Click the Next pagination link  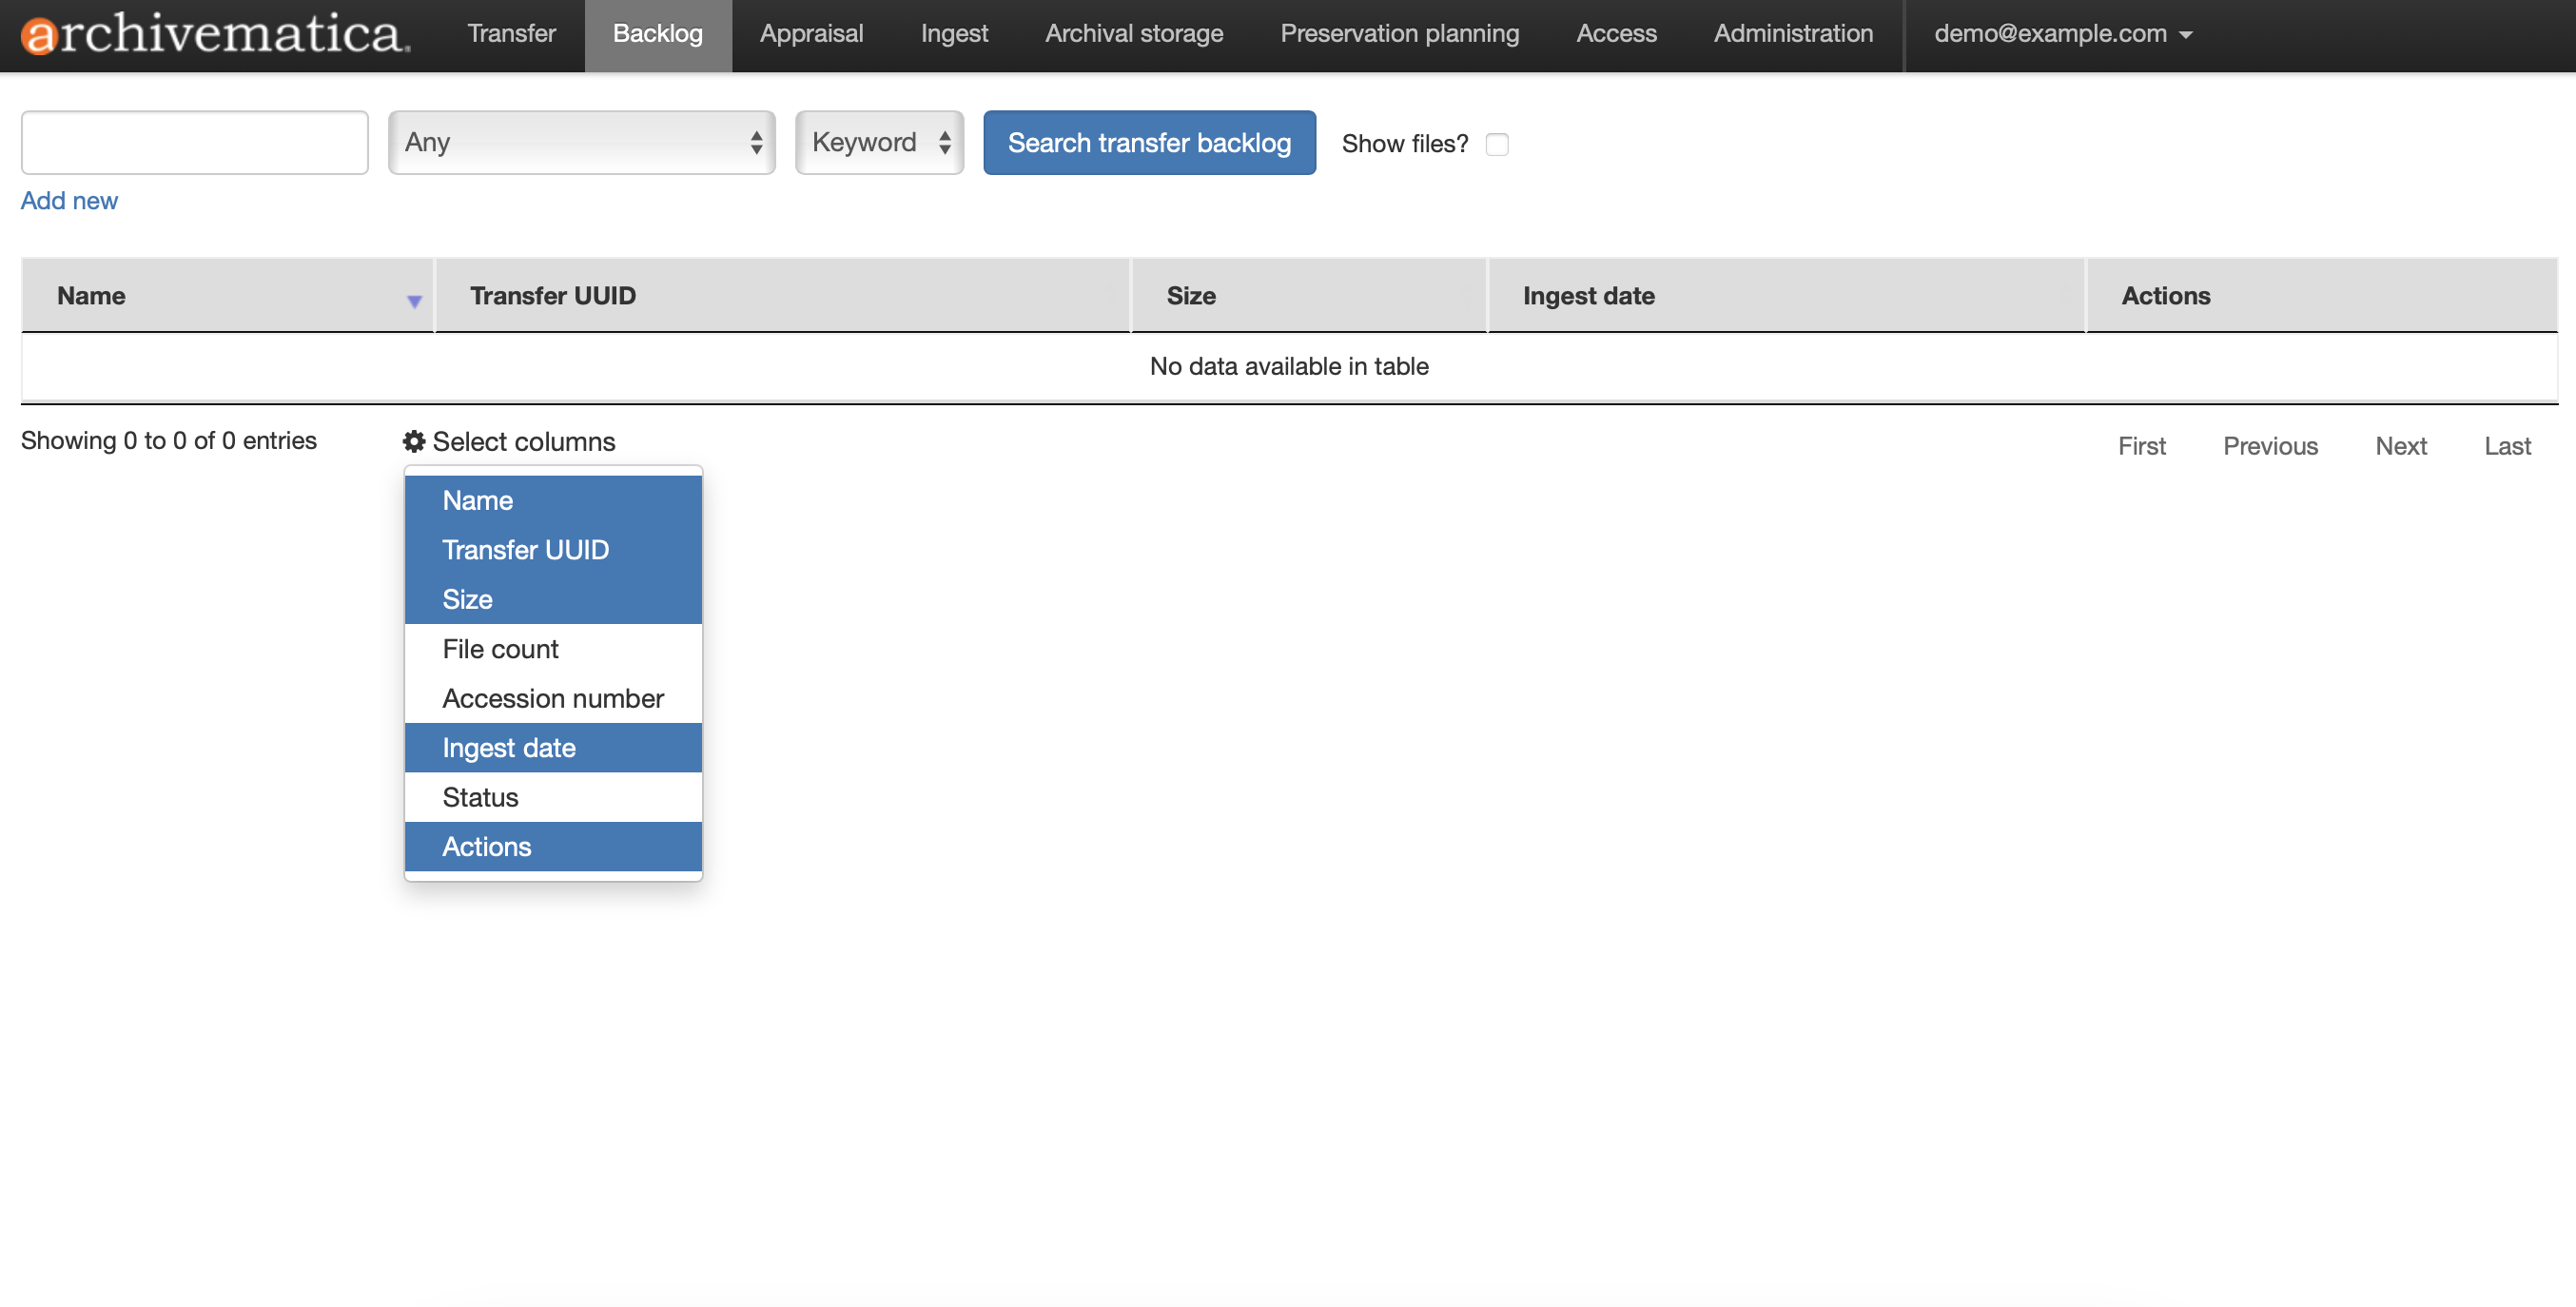[2400, 446]
